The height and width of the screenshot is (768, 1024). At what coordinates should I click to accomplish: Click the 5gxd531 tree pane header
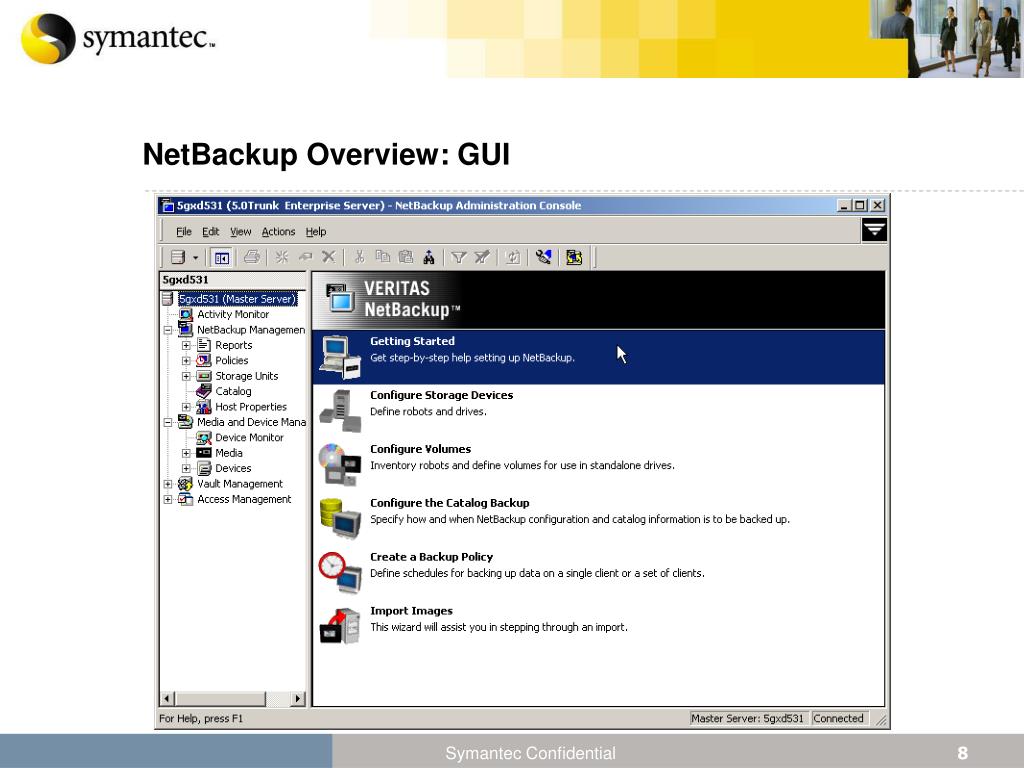232,280
